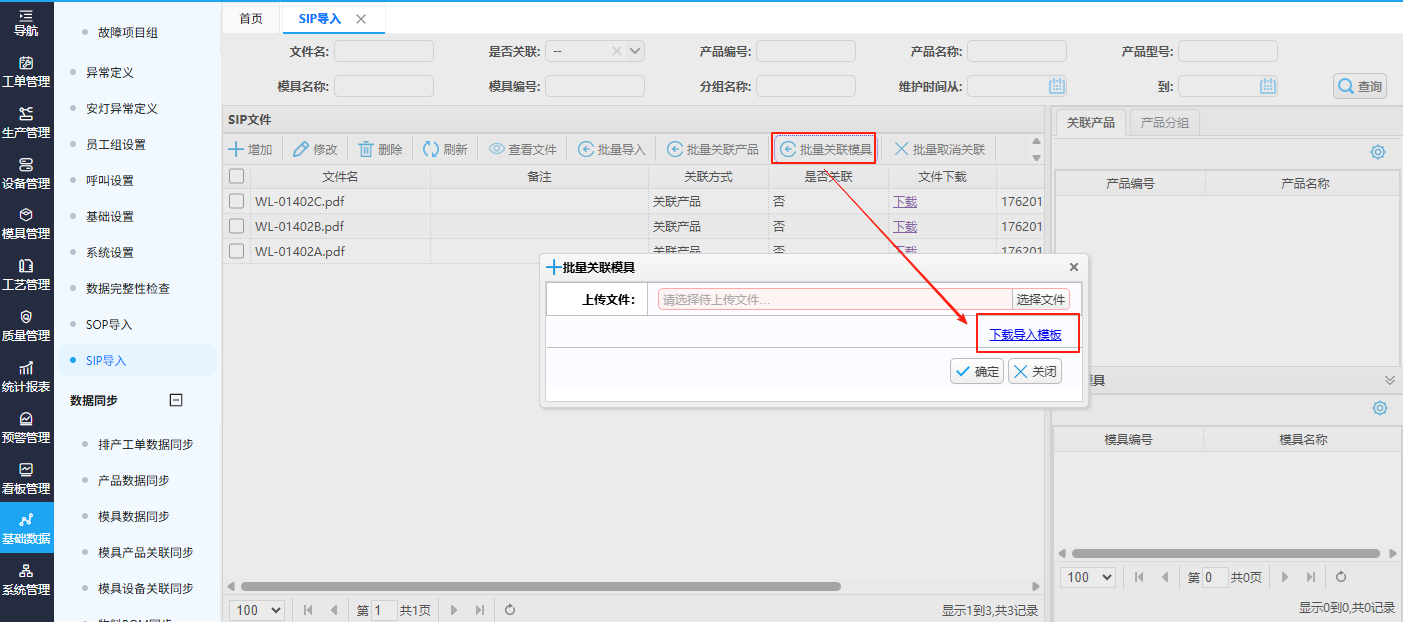The height and width of the screenshot is (622, 1403).
Task: Click the gear icon in 关联产品 panel
Action: pyautogui.click(x=1378, y=152)
